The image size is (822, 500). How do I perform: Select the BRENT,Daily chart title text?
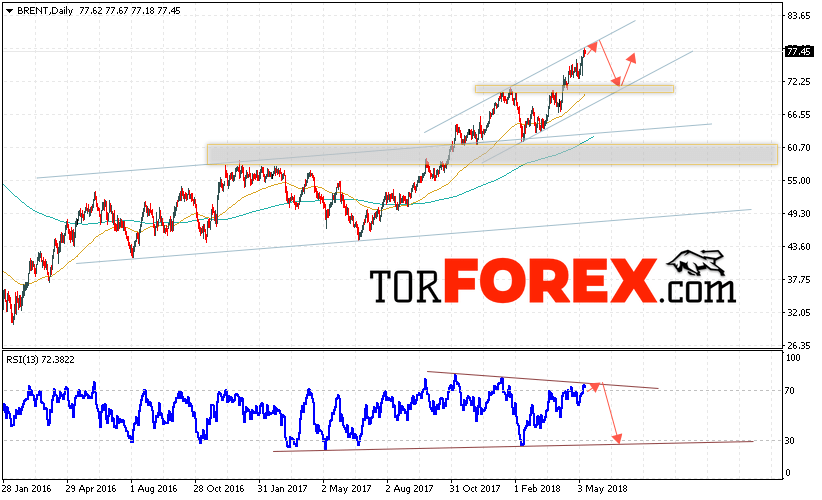pyautogui.click(x=45, y=10)
